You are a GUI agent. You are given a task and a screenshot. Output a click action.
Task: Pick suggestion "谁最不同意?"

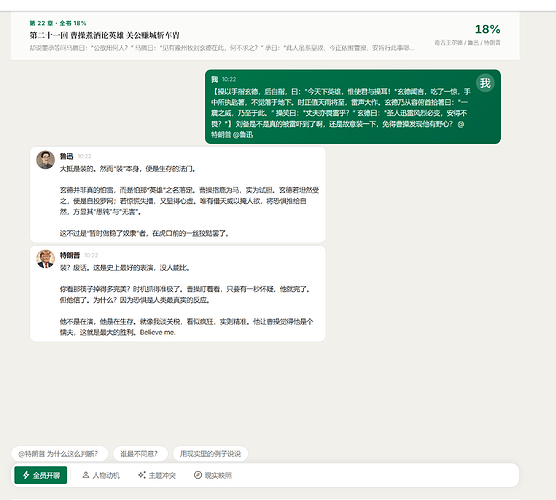click(140, 454)
